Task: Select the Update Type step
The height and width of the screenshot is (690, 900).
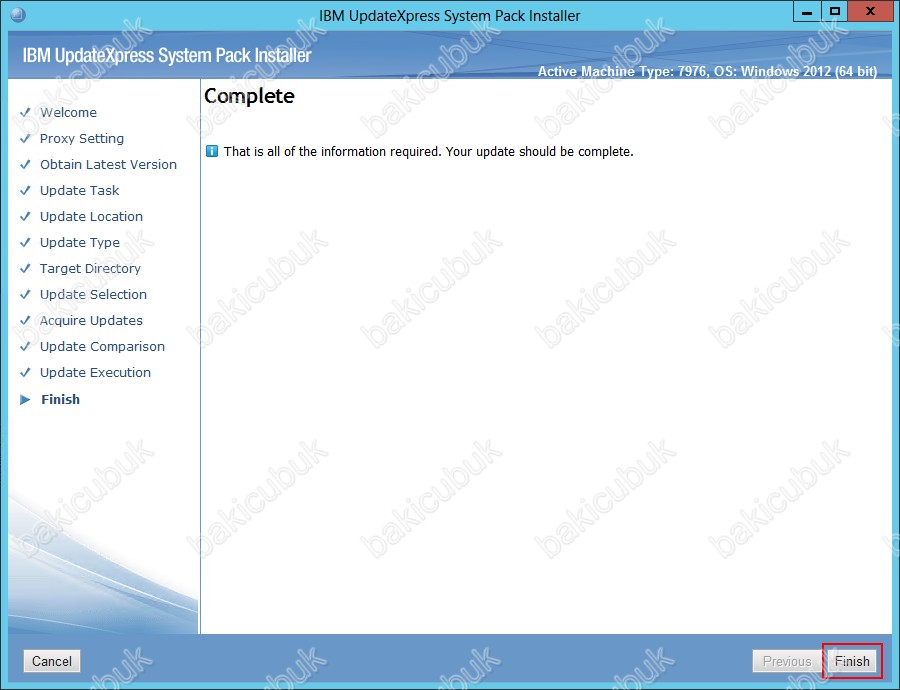Action: click(x=80, y=242)
